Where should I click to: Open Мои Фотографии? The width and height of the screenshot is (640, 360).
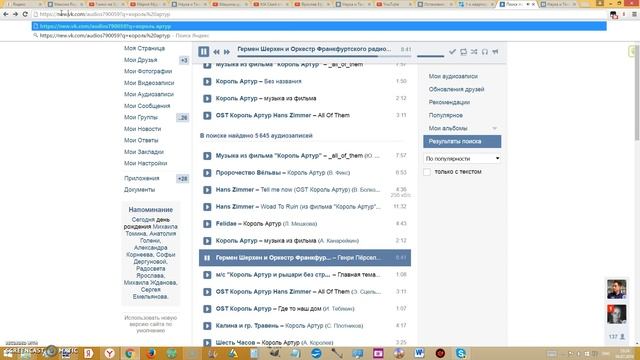point(148,71)
